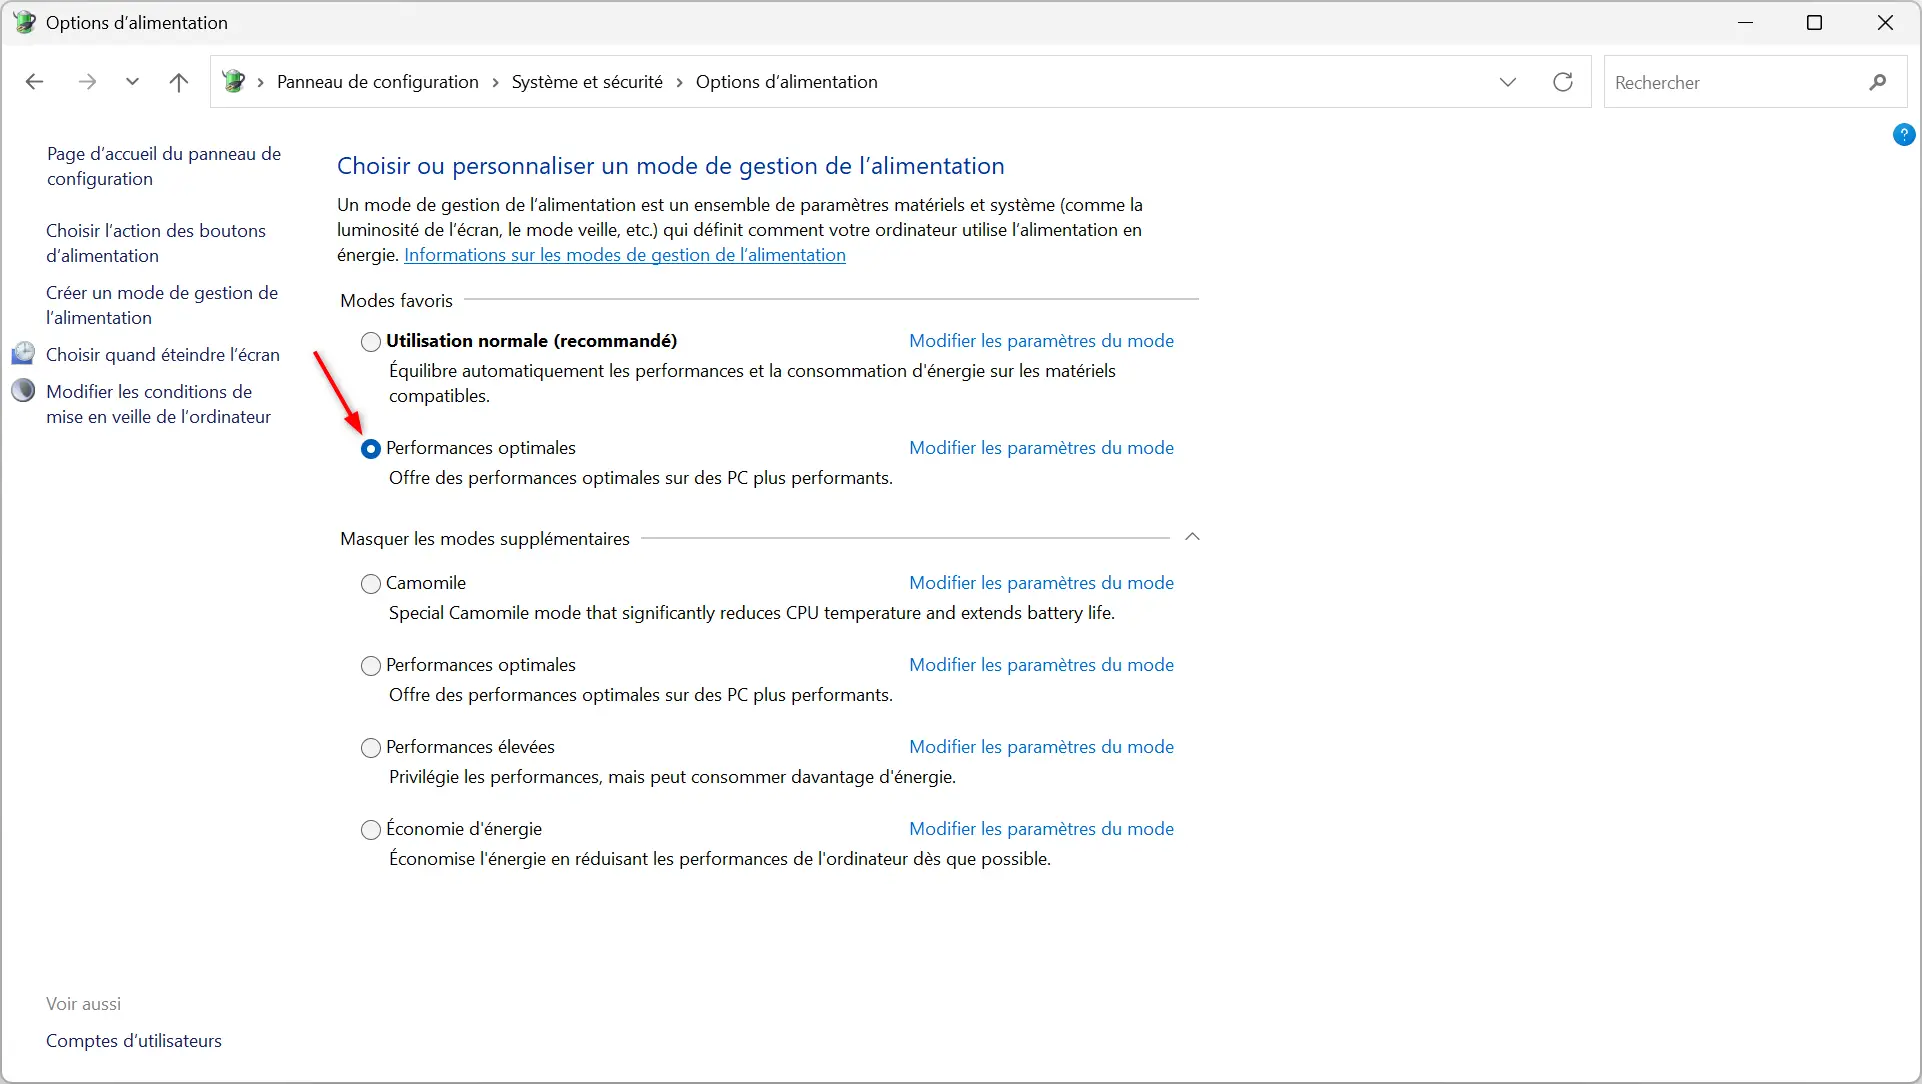Go up one level with the up arrow
Viewport: 1922px width, 1084px height.
[x=179, y=82]
